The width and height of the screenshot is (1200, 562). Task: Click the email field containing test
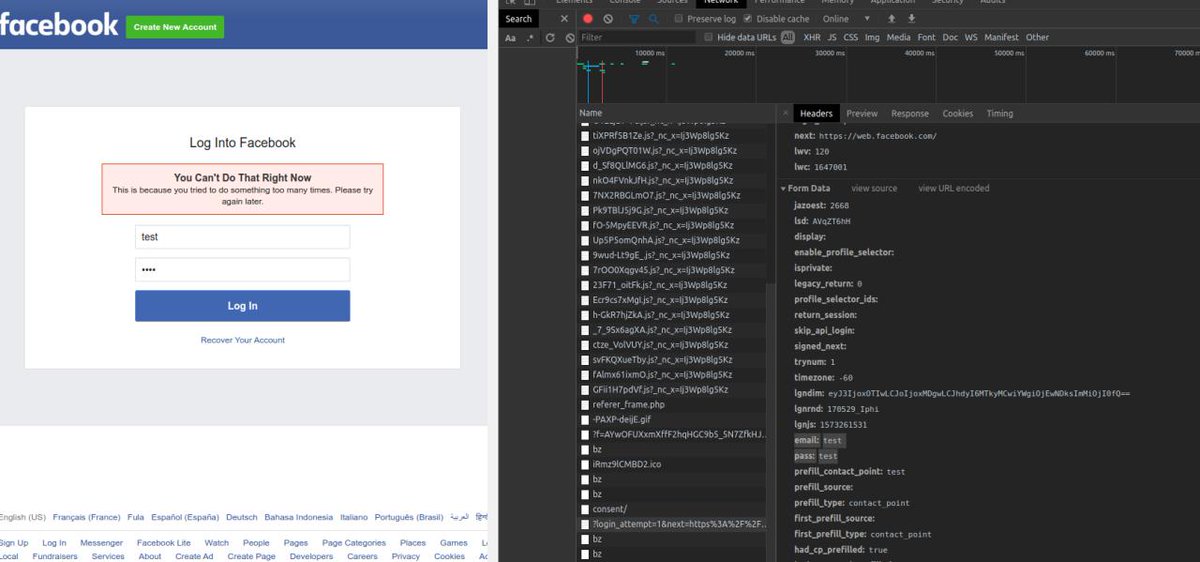pyautogui.click(x=242, y=237)
